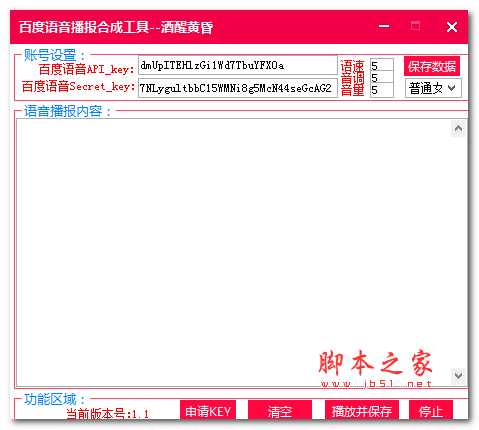Click the 功能区域 group label
This screenshot has height=430, width=479.
click(55, 399)
